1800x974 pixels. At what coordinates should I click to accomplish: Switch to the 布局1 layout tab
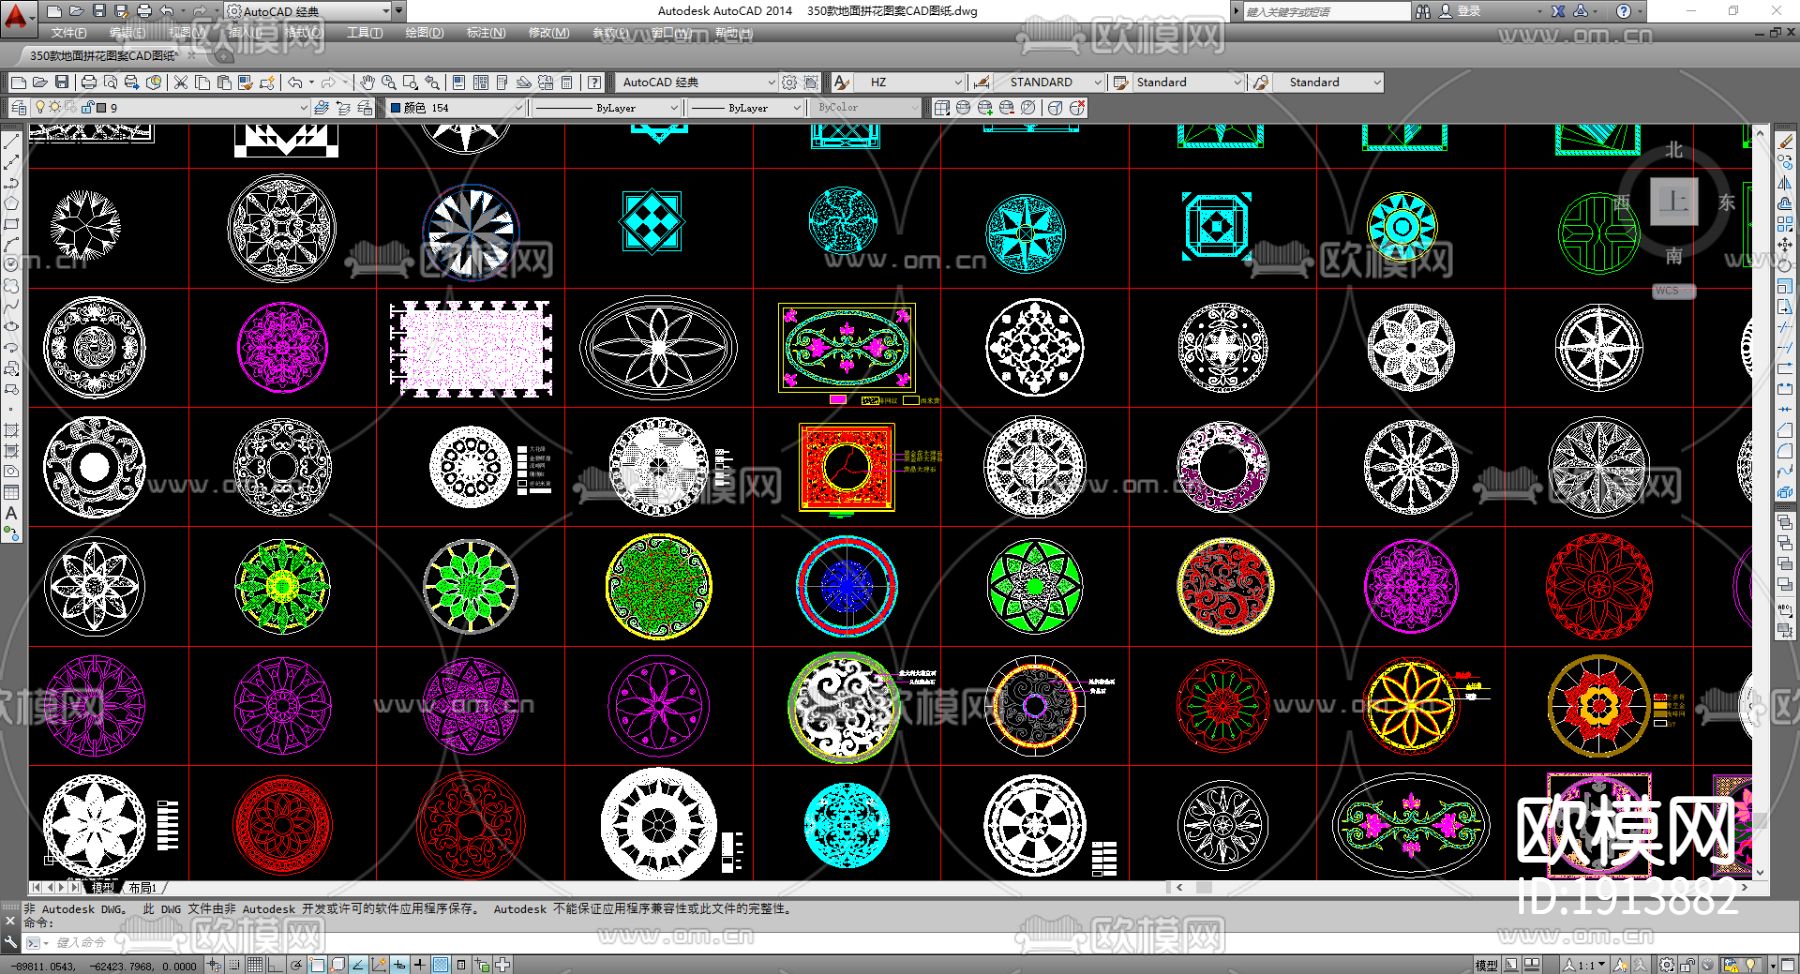(142, 887)
